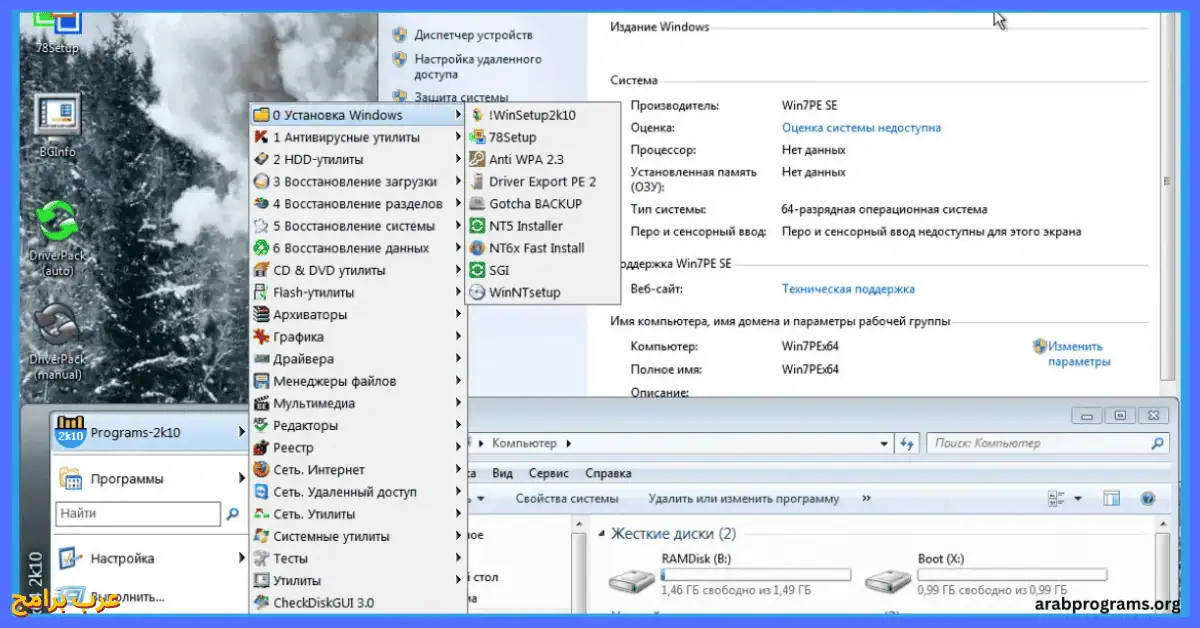Click the Найти search field
Screen dimensions: 1200x628
coord(138,514)
